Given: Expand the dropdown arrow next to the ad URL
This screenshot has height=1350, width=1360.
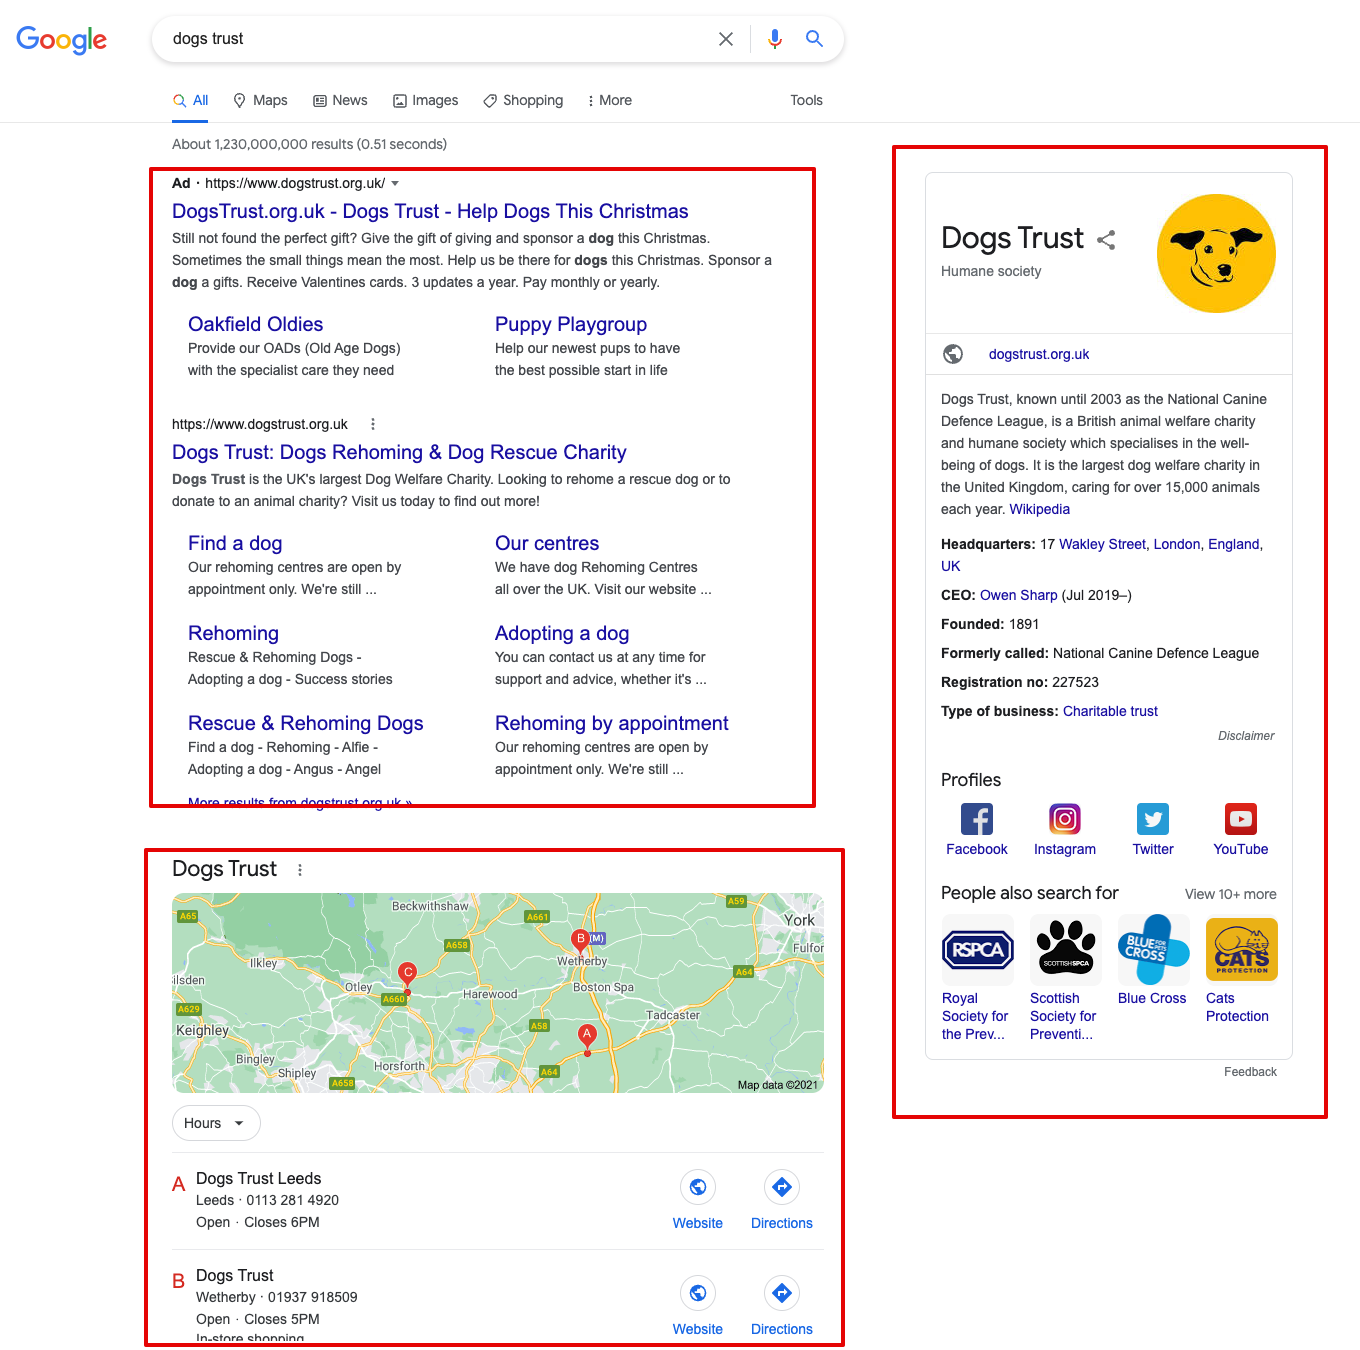Looking at the screenshot, I should pos(395,183).
